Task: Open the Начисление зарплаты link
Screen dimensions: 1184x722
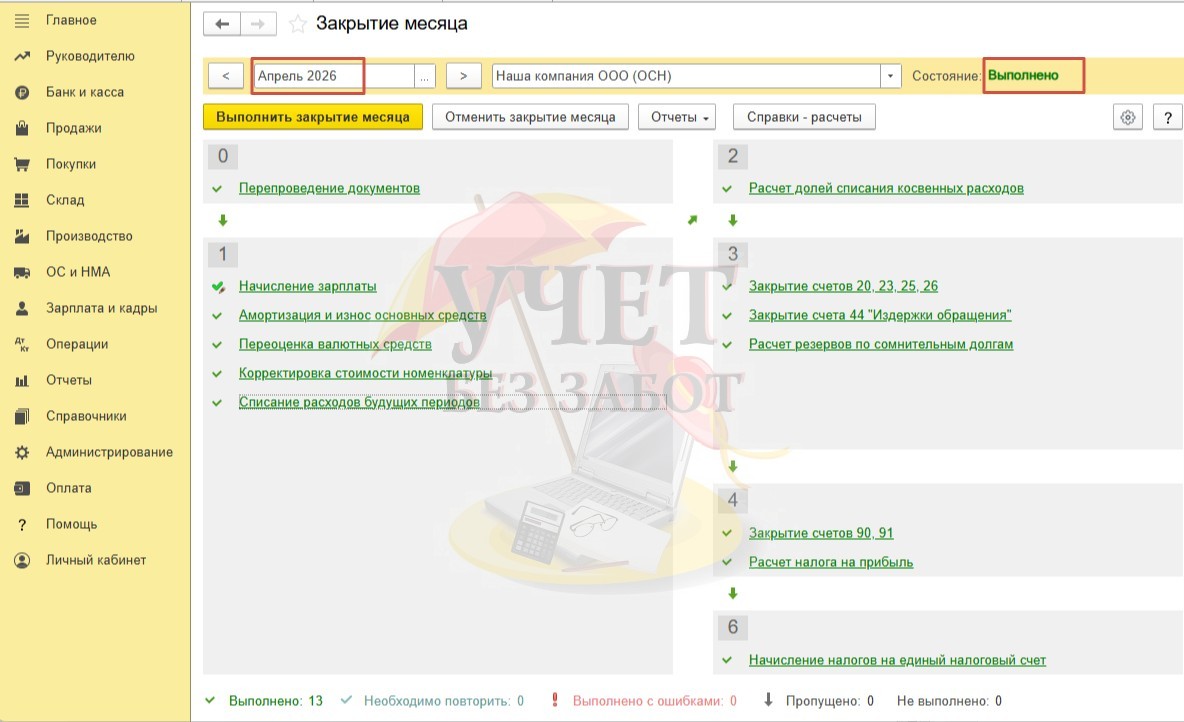Action: (x=307, y=286)
